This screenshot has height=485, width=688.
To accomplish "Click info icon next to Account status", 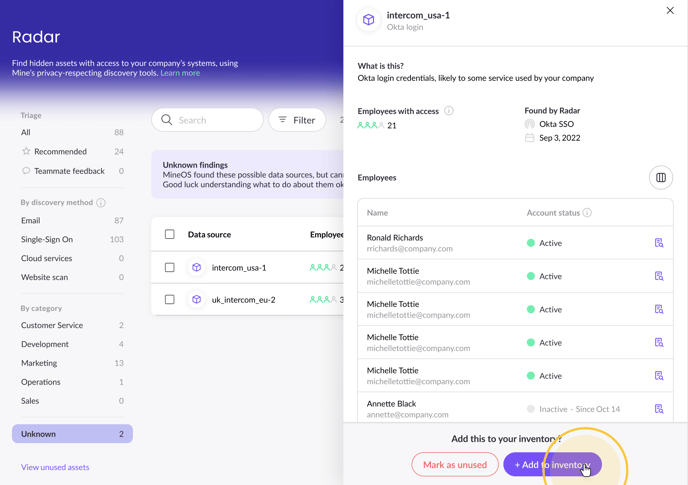I will 587,212.
